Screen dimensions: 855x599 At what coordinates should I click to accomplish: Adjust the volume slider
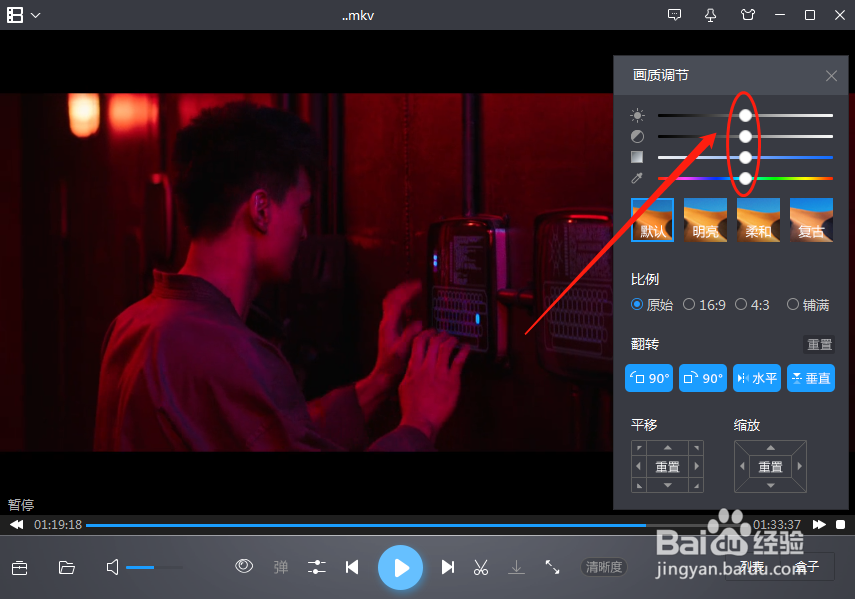[x=154, y=567]
